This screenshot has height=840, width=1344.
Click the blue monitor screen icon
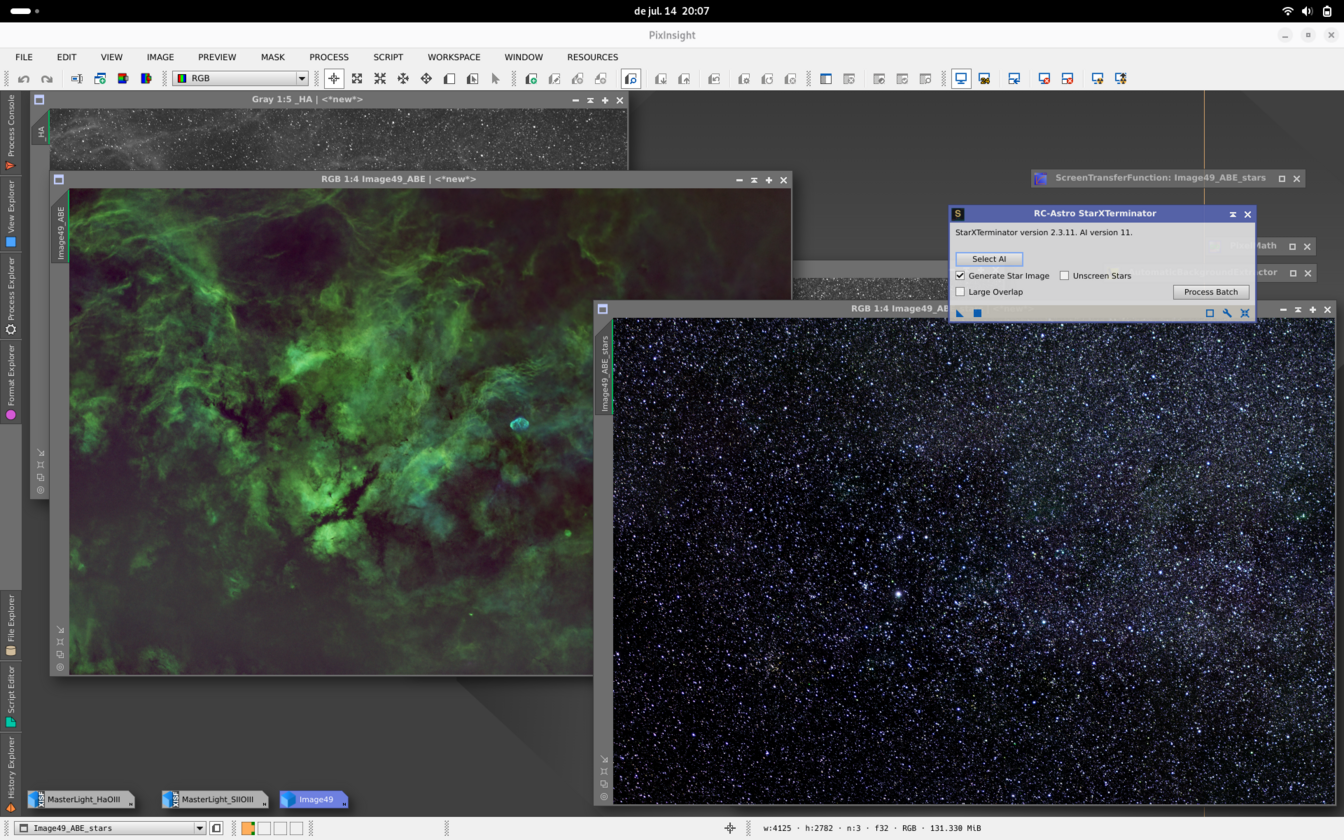[x=961, y=78]
